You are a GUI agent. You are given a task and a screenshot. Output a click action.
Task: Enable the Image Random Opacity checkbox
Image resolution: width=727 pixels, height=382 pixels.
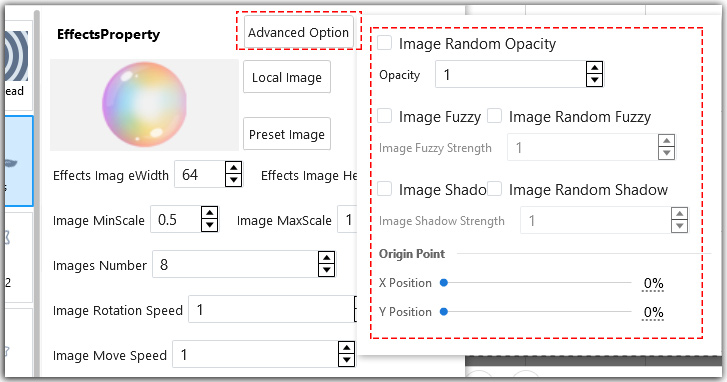coord(384,43)
